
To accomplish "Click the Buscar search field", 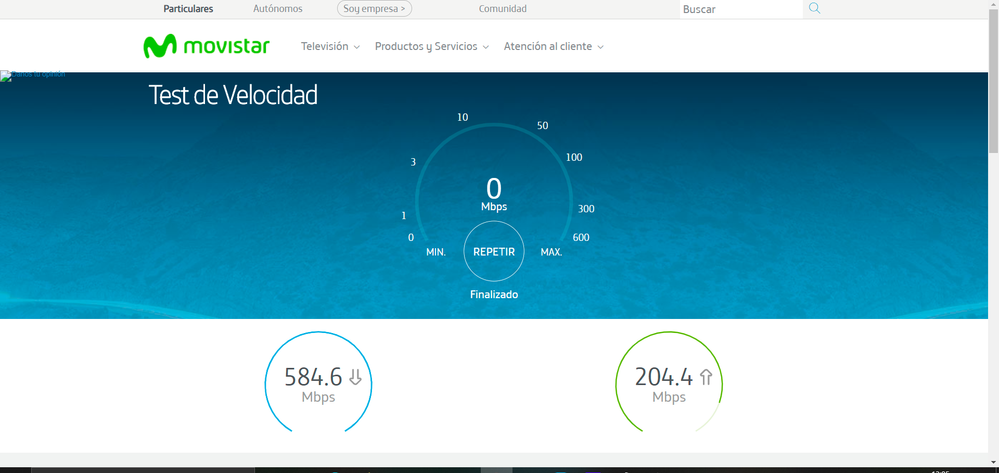I will [741, 9].
